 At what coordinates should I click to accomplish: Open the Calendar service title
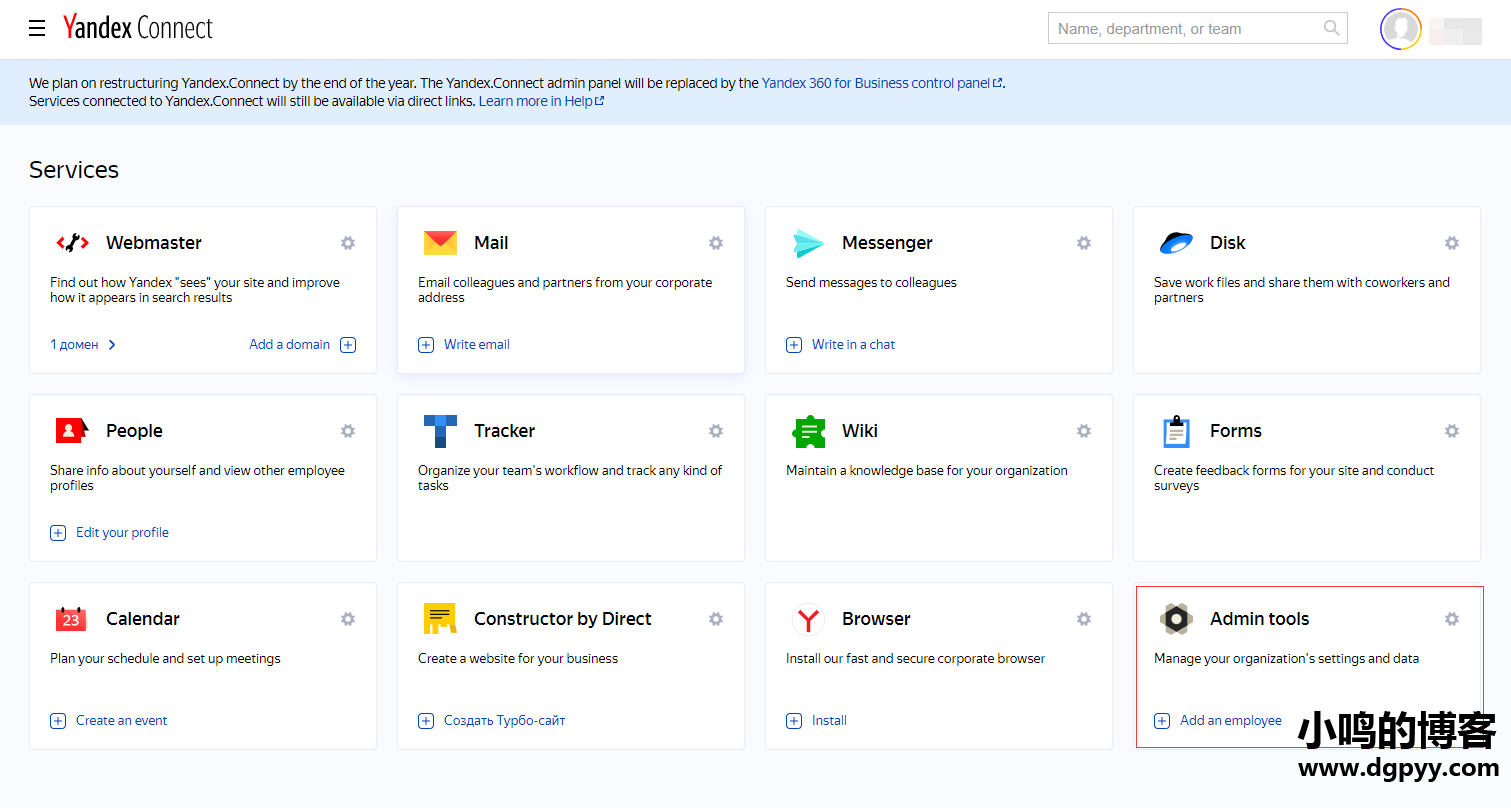tap(143, 619)
